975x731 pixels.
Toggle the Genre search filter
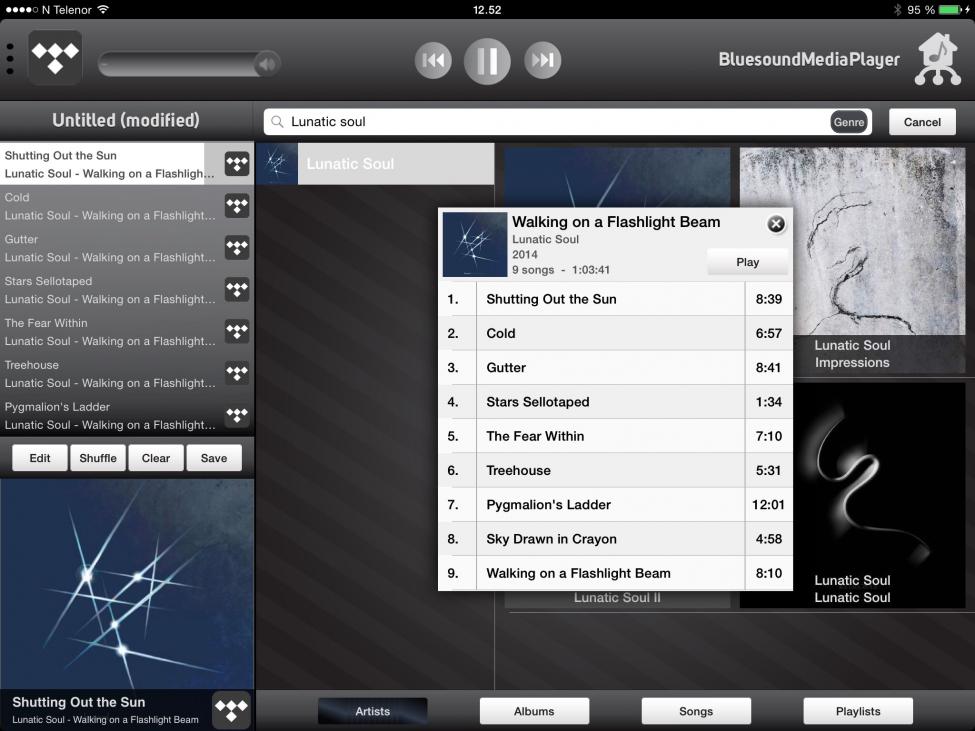click(x=849, y=122)
